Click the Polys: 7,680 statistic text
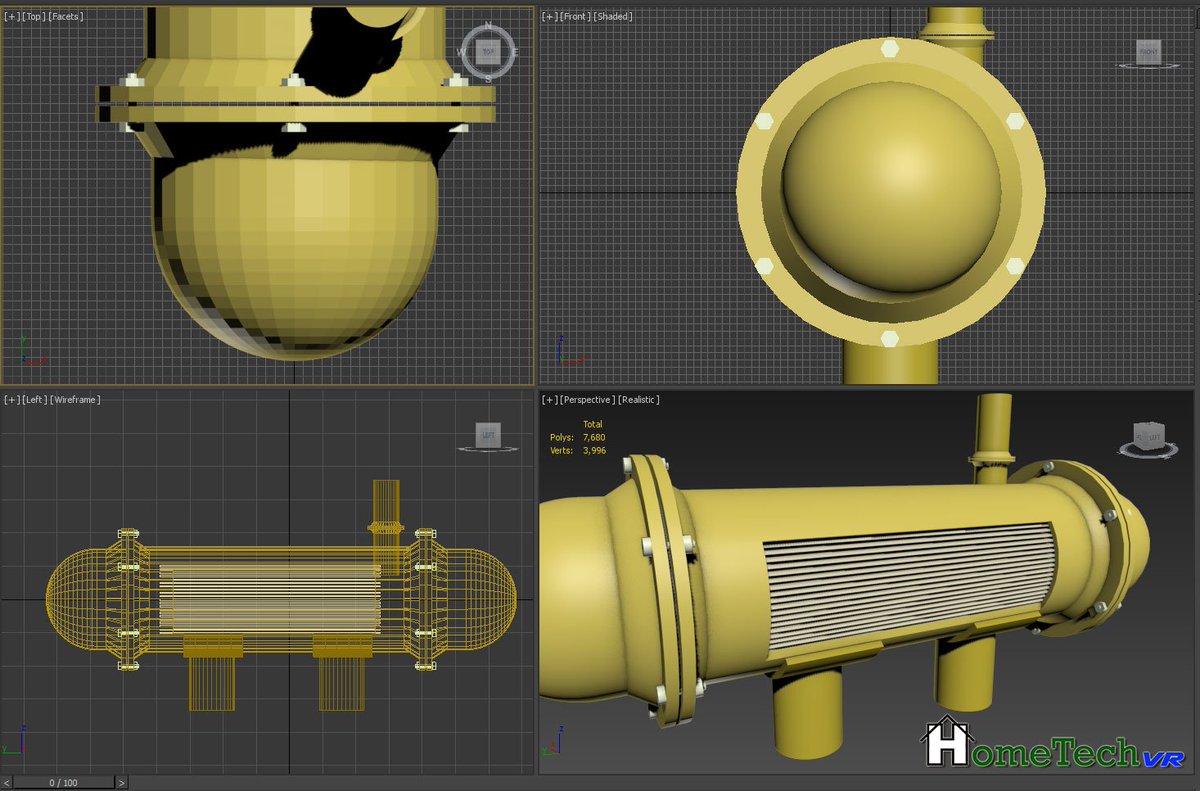This screenshot has height=791, width=1200. click(x=578, y=437)
